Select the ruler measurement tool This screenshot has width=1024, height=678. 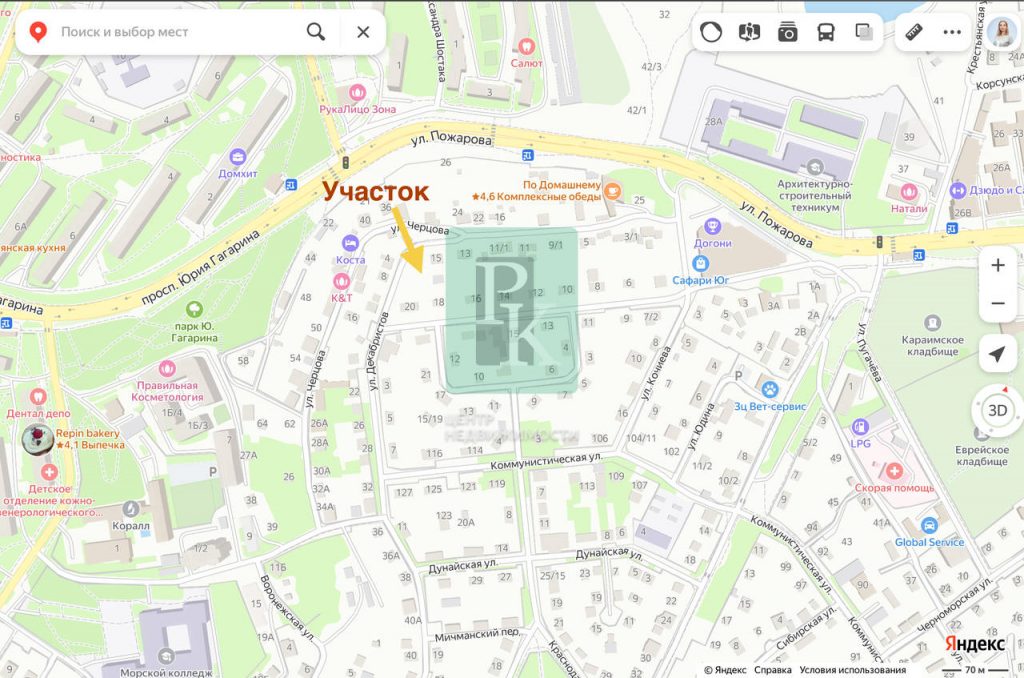click(x=914, y=31)
